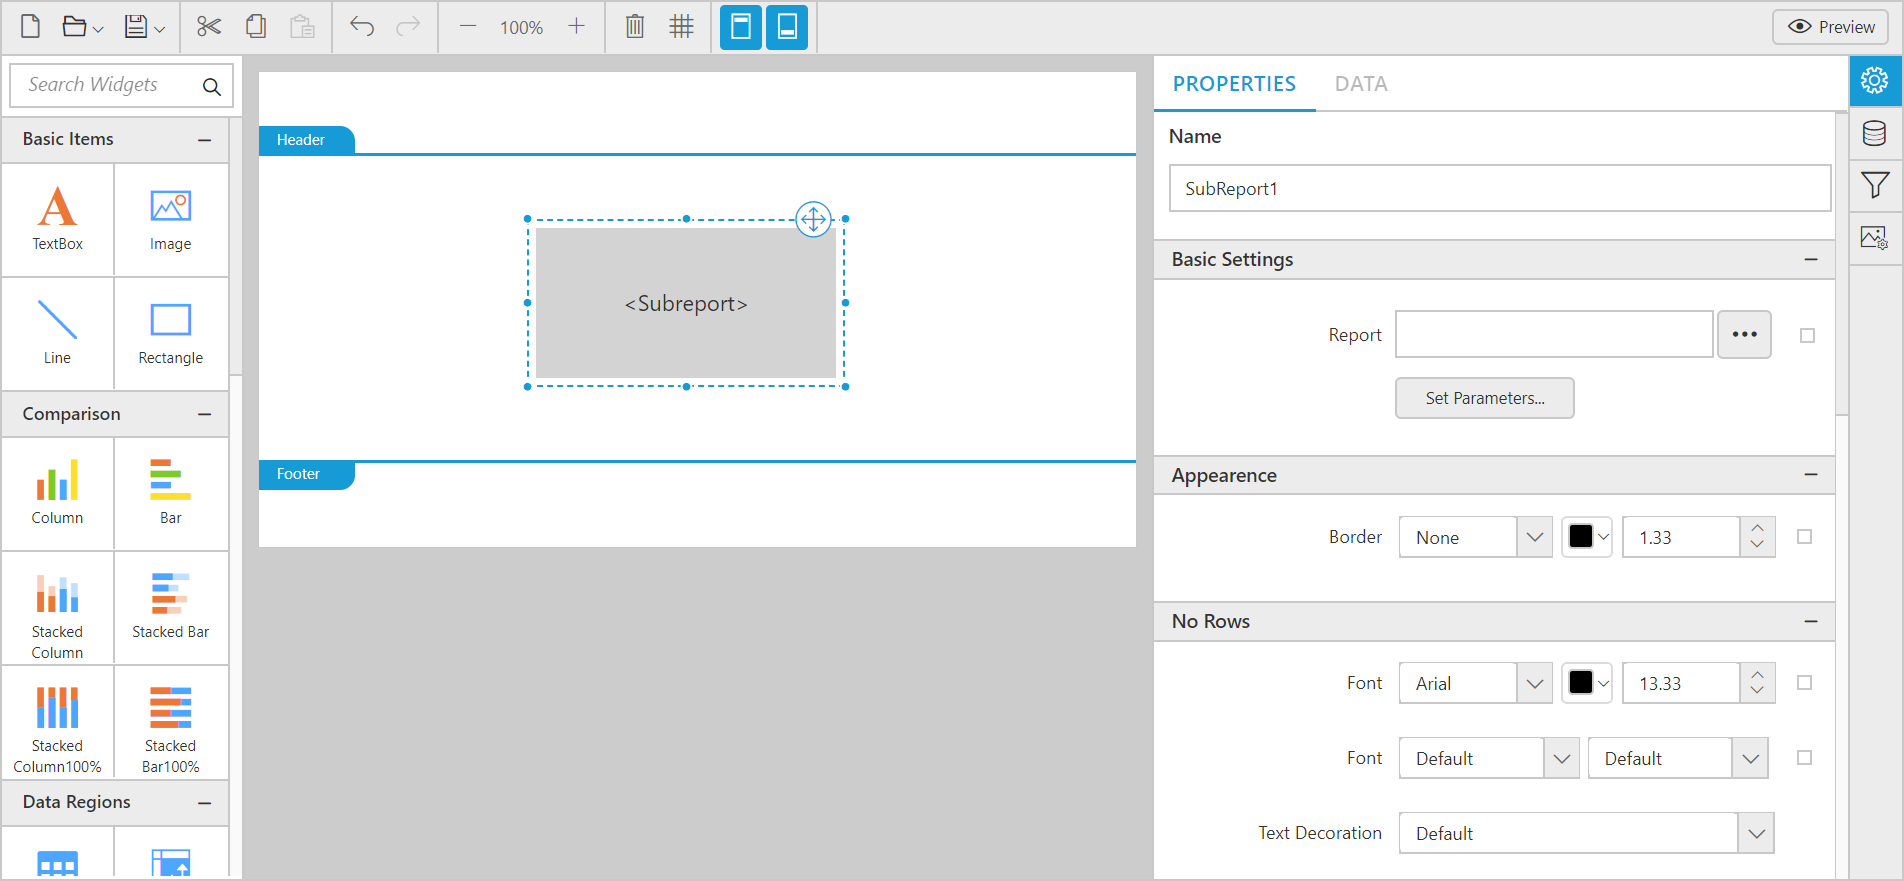The image size is (1904, 881).
Task: Select the Column chart widget
Action: point(58,493)
